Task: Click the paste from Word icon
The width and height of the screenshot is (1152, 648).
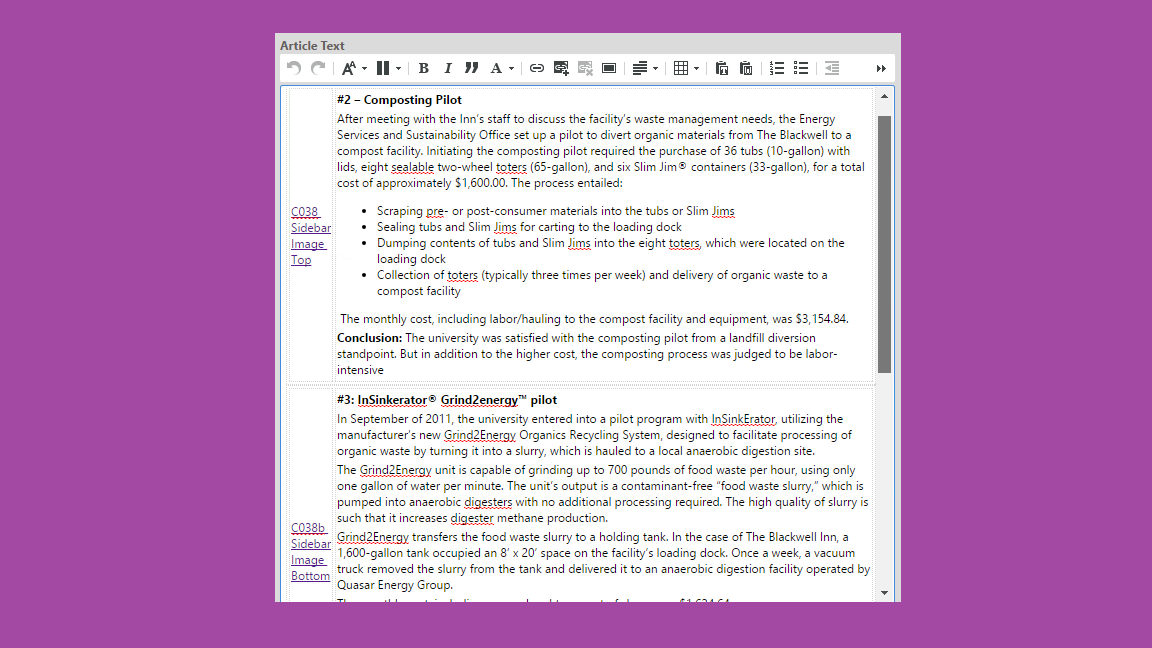Action: (746, 68)
